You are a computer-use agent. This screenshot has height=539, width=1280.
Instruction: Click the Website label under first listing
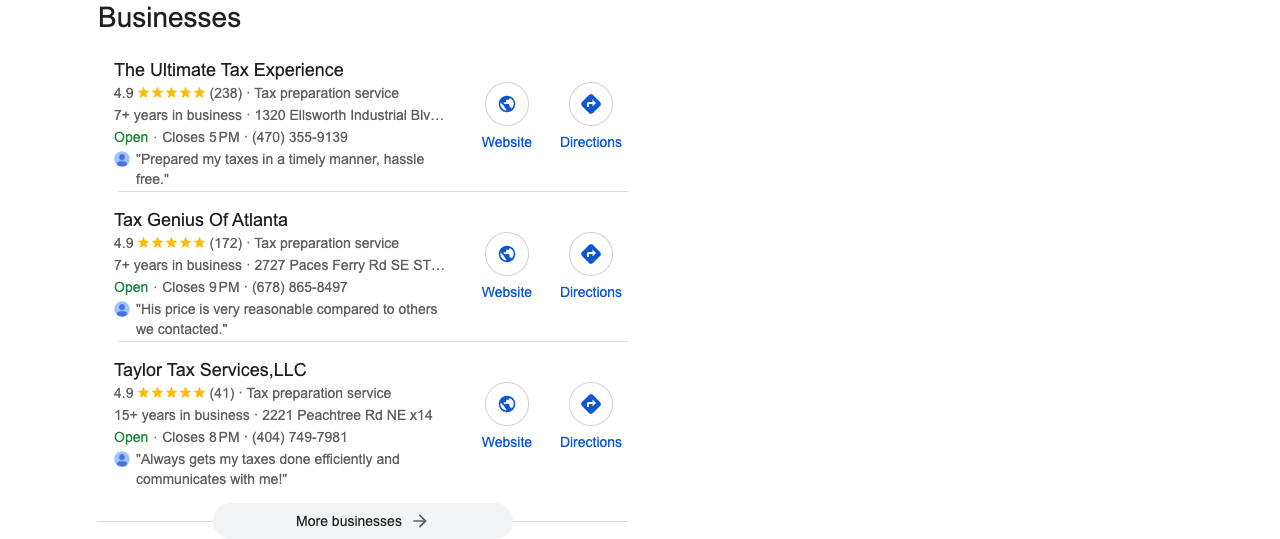pos(507,142)
